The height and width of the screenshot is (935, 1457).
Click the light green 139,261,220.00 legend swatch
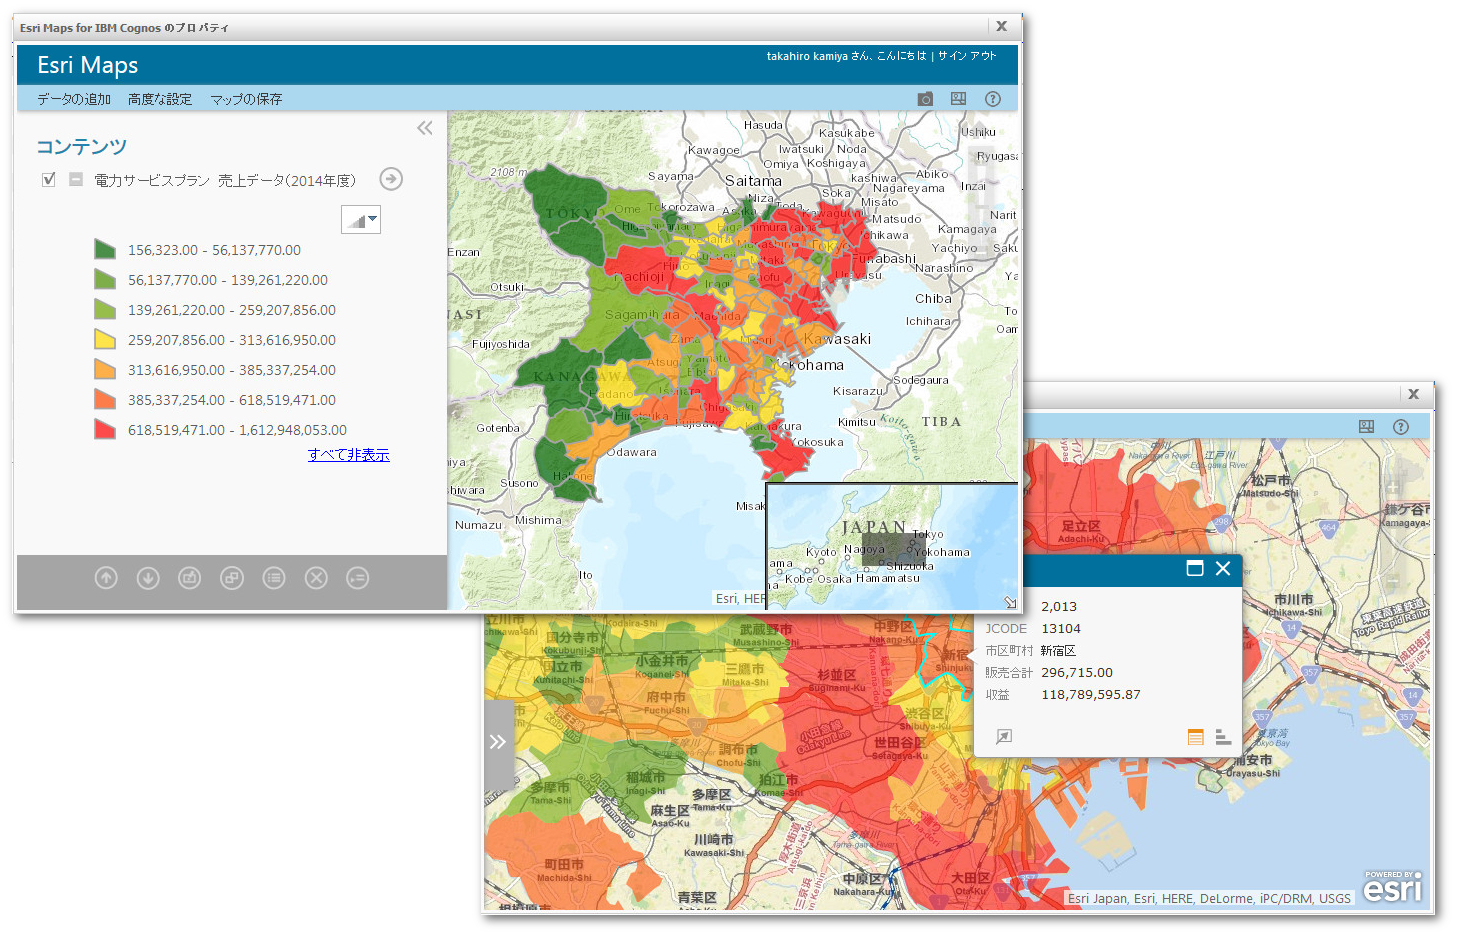tap(105, 309)
